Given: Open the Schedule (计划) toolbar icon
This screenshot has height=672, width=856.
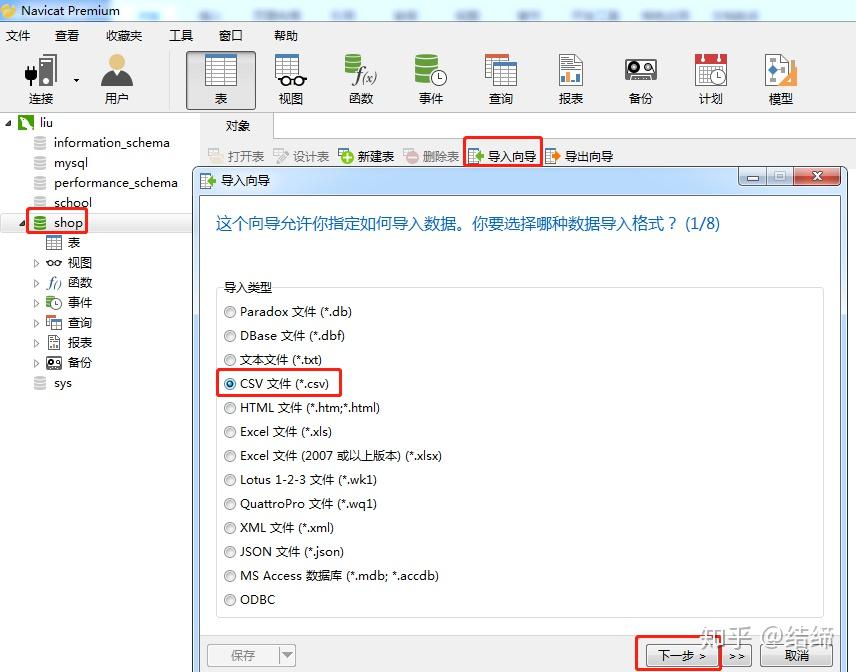Looking at the screenshot, I should point(710,80).
